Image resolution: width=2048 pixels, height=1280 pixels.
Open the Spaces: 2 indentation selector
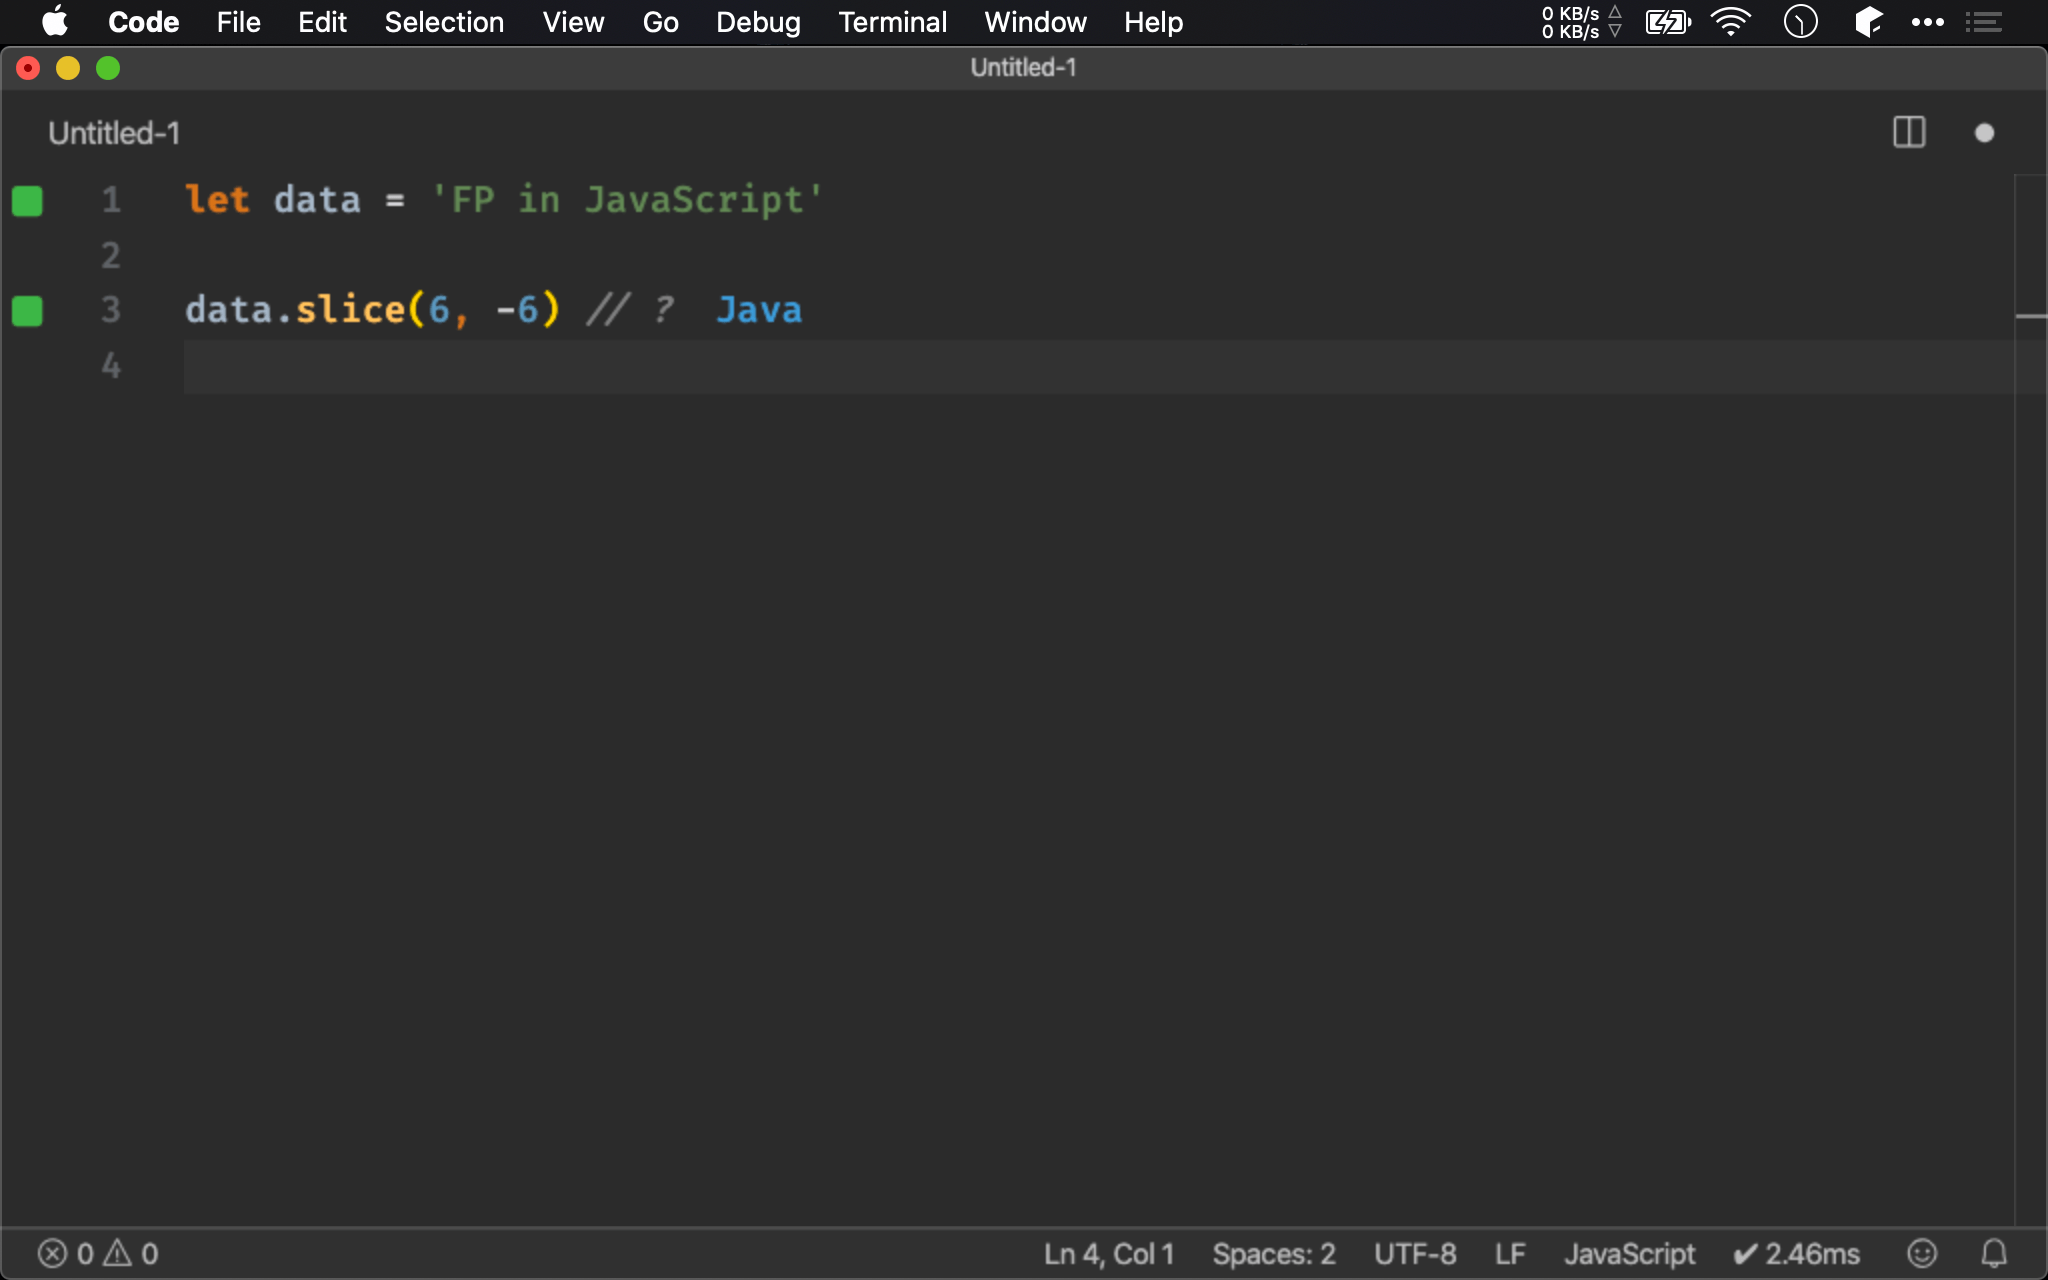1273,1253
